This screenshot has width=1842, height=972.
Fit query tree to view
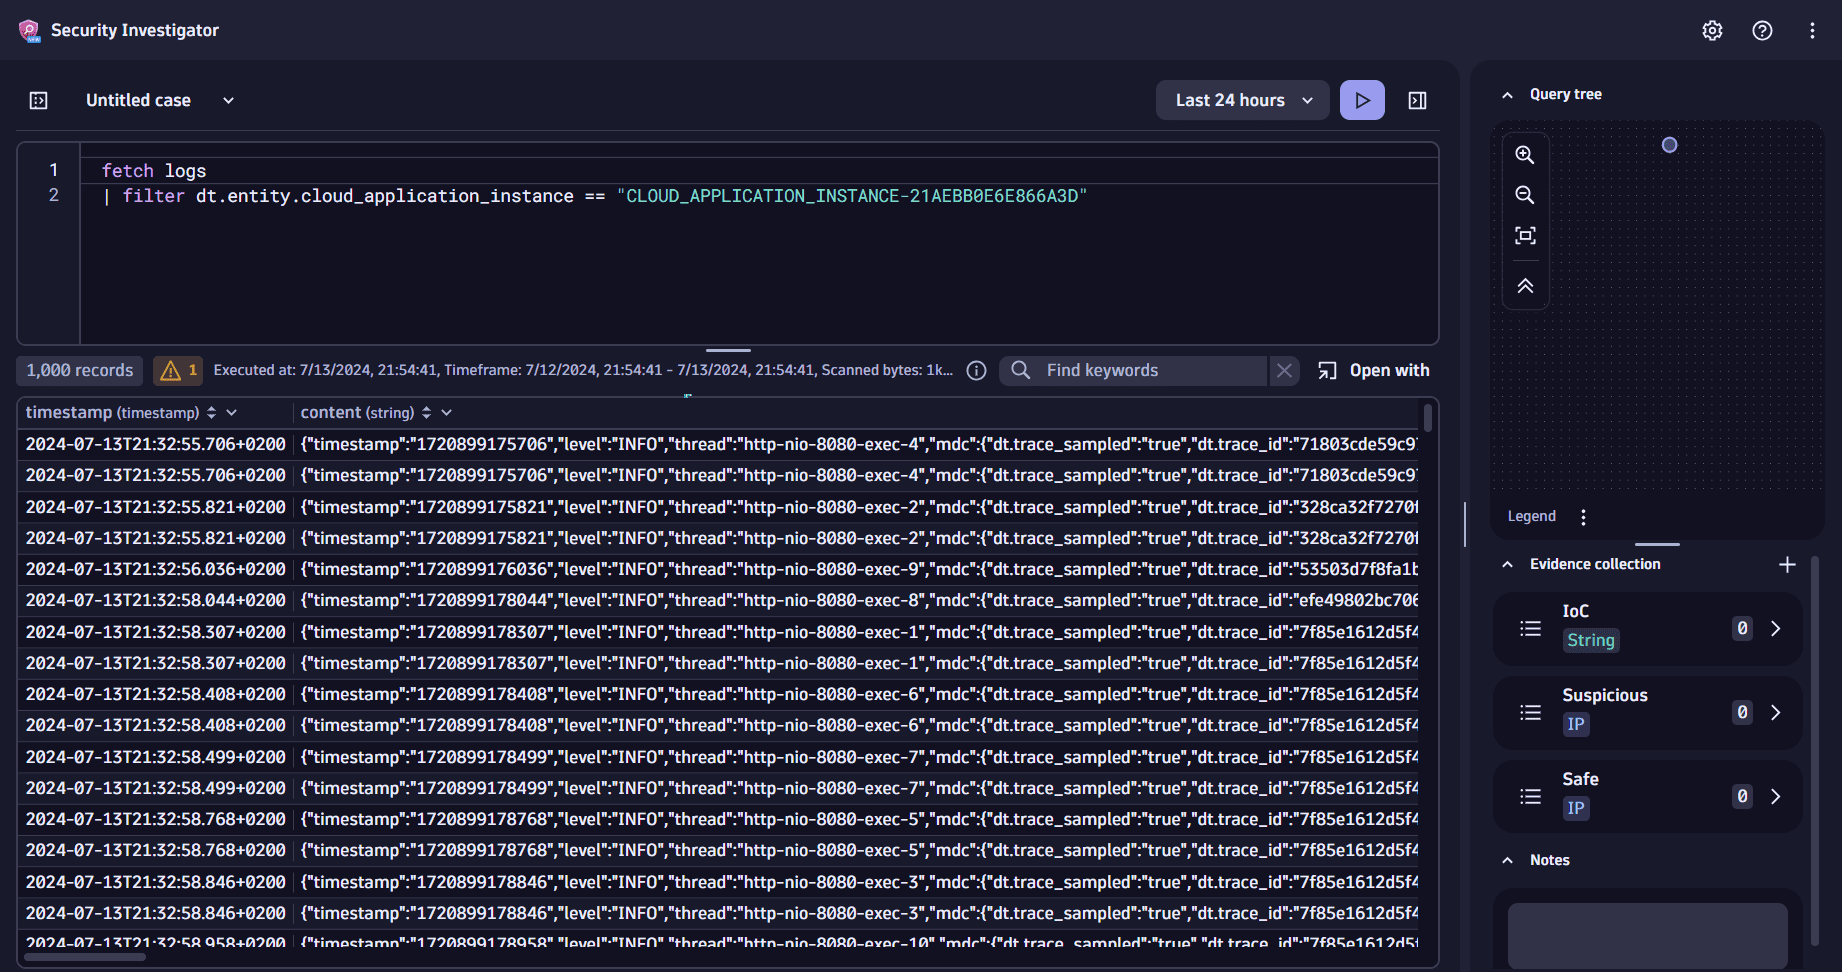[1525, 236]
